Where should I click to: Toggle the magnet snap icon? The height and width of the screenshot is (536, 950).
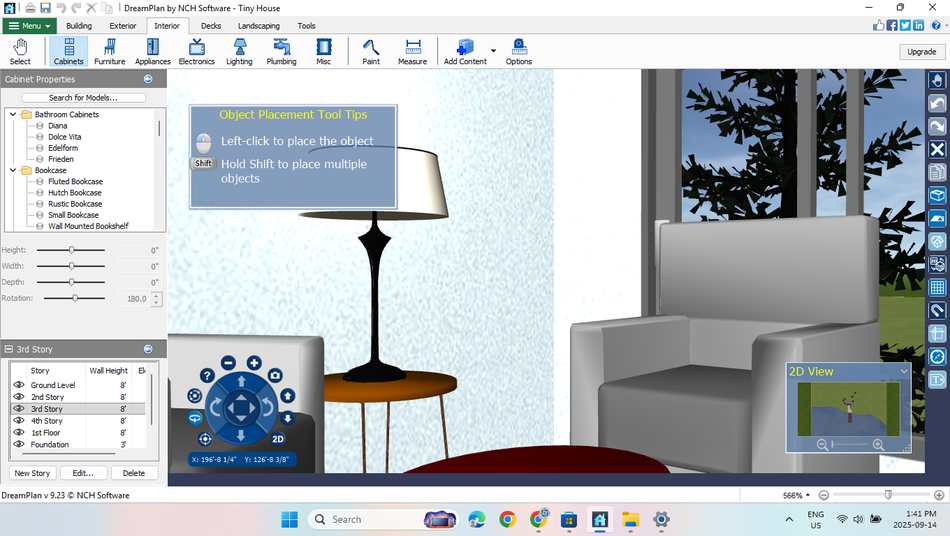937,310
